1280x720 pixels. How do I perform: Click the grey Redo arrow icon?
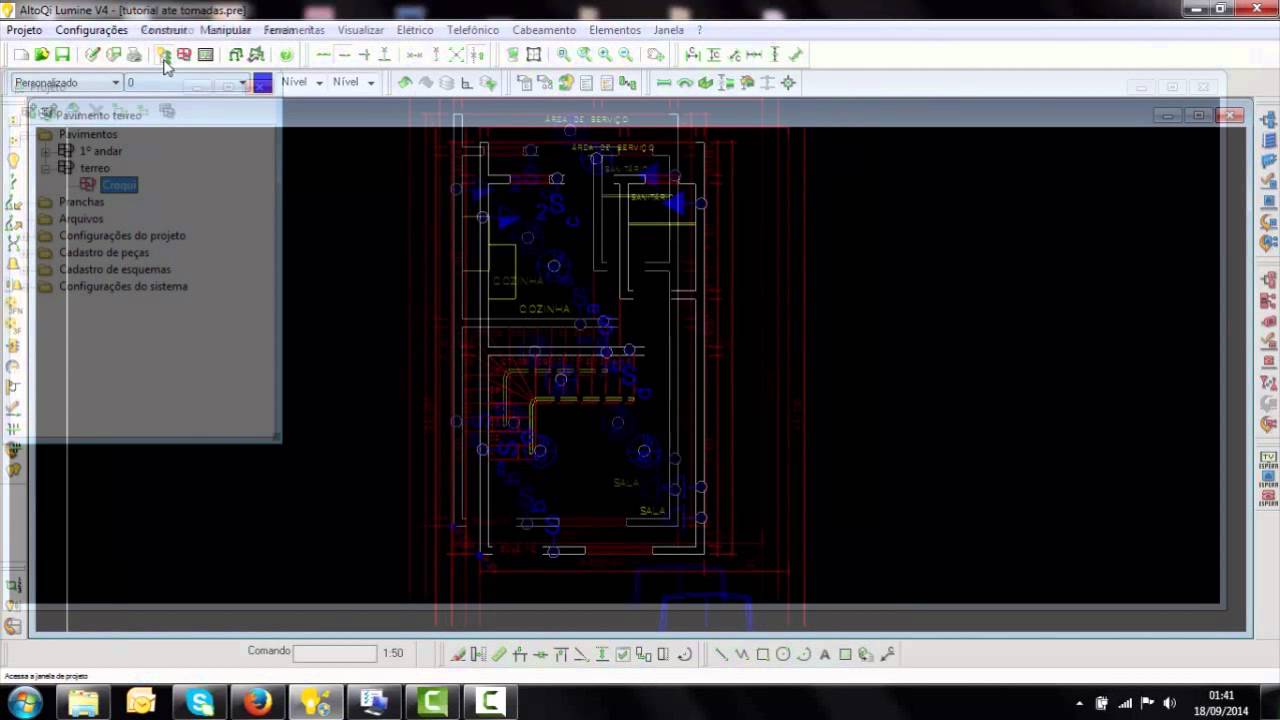click(x=425, y=83)
